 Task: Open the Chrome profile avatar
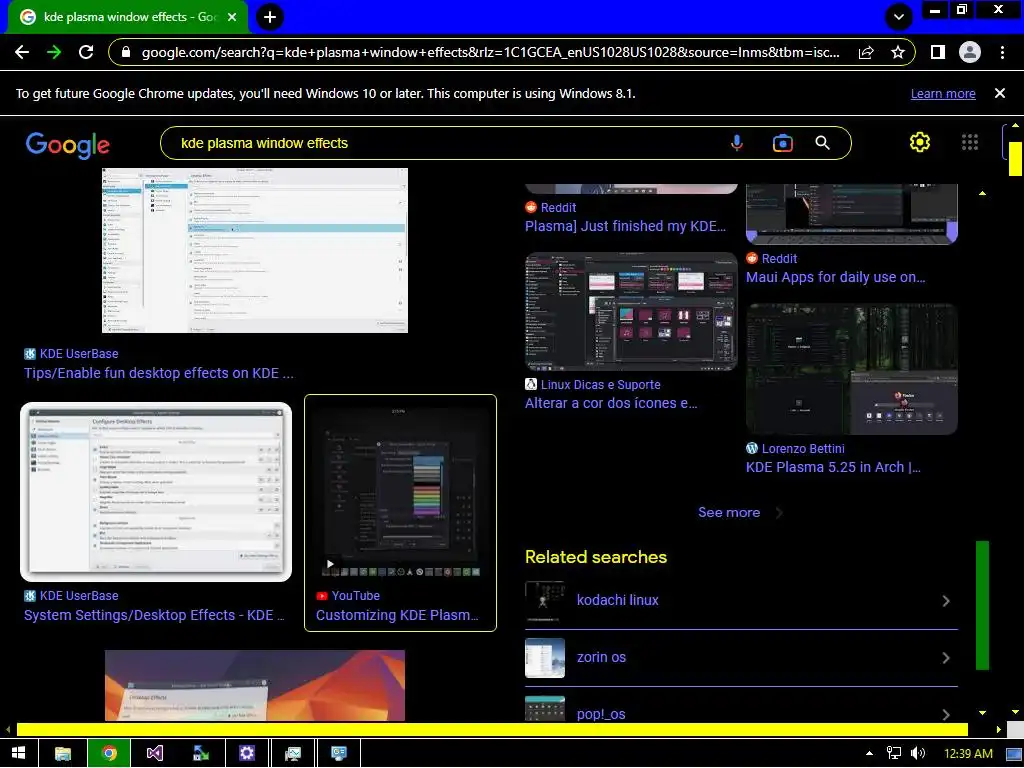pyautogui.click(x=970, y=52)
